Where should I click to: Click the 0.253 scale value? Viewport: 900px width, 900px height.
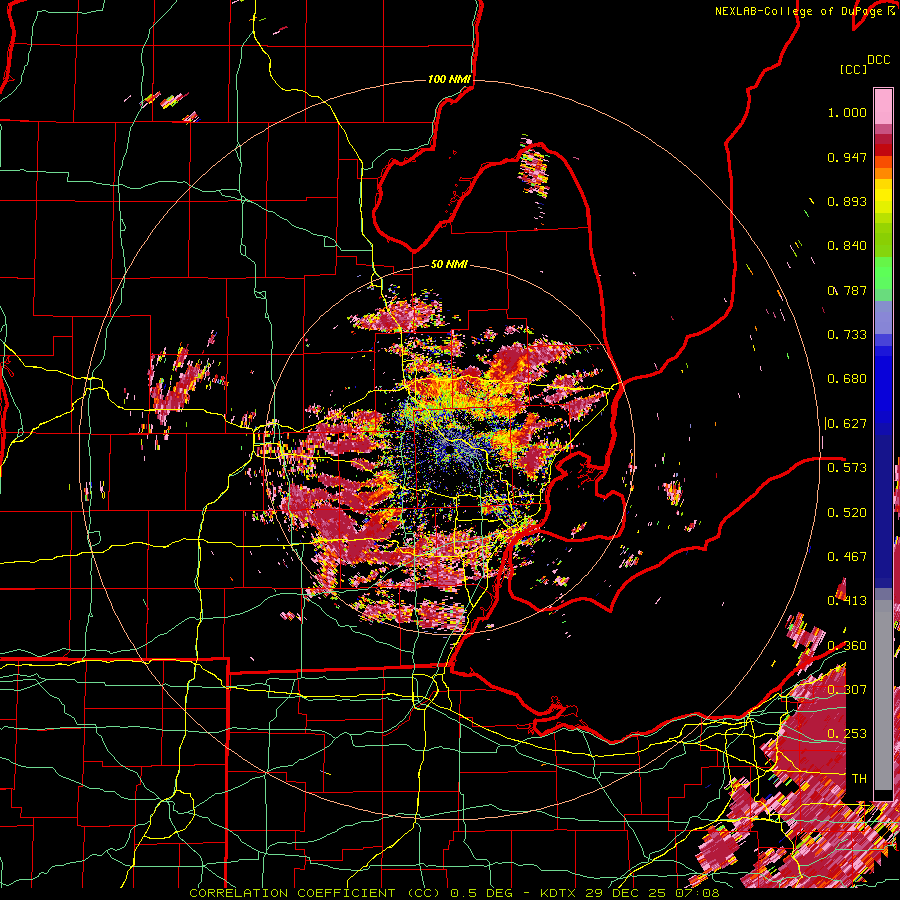pyautogui.click(x=847, y=734)
